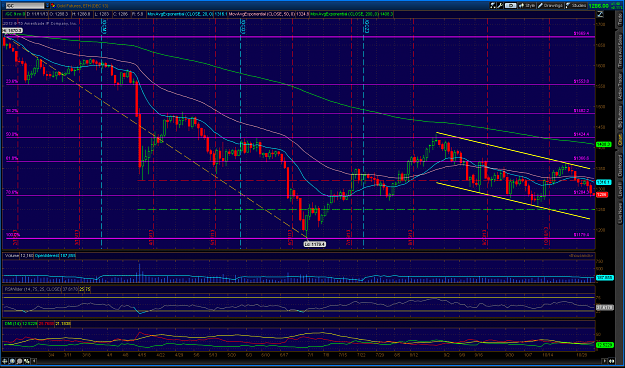
Task: Click the $1553.8 Fibonacci price label
Action: click(x=581, y=81)
